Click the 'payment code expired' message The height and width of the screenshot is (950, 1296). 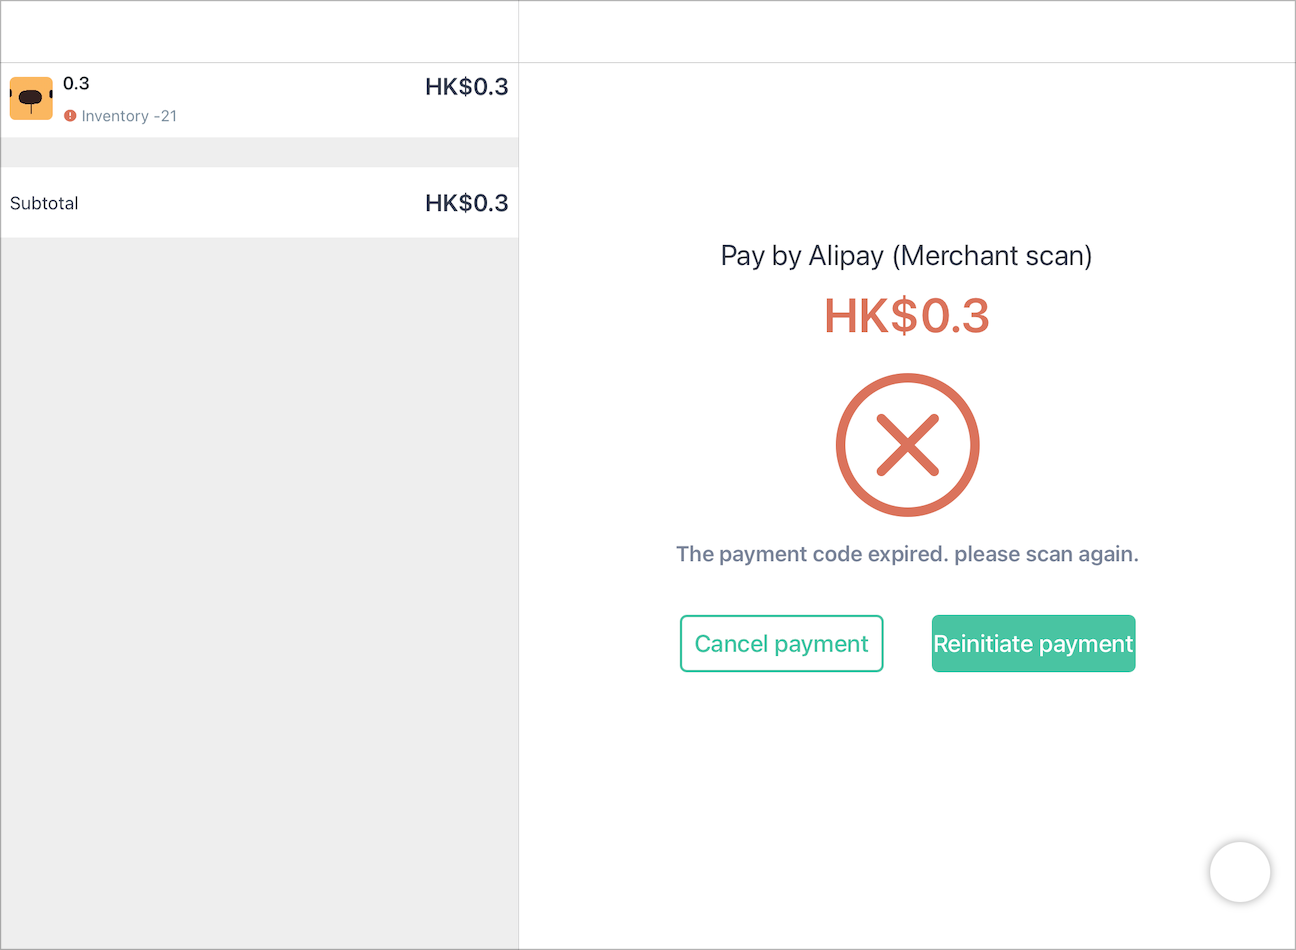(x=907, y=554)
